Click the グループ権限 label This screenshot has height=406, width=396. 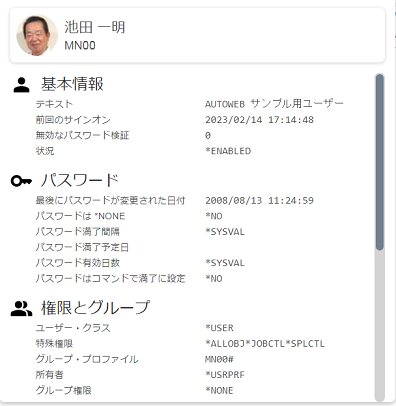coord(63,390)
